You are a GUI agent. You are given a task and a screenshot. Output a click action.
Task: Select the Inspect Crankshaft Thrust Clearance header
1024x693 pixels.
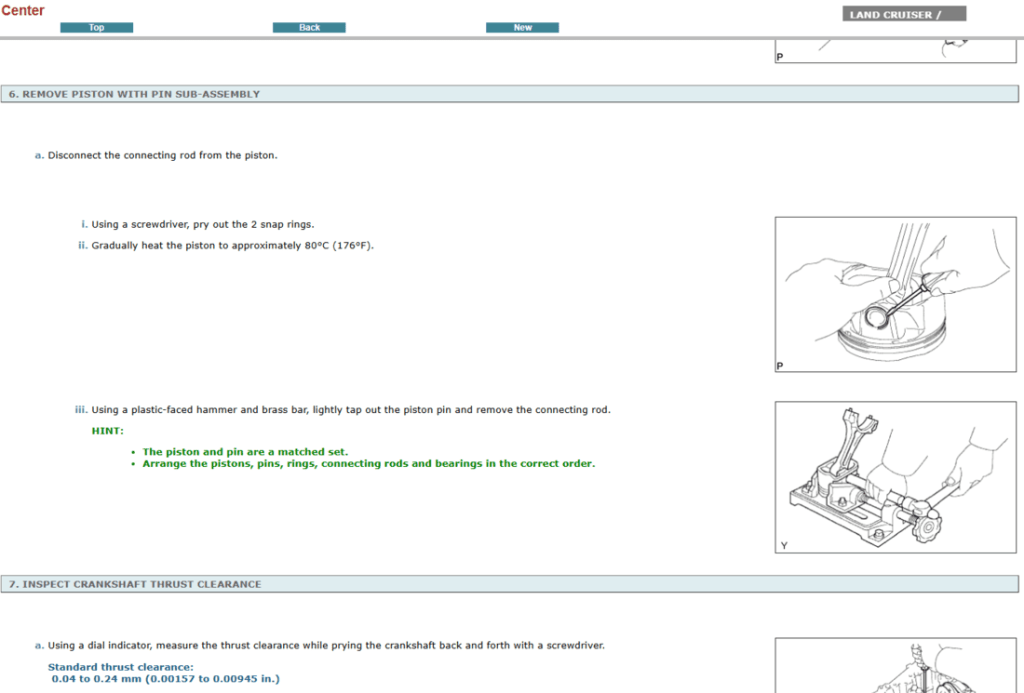135,584
